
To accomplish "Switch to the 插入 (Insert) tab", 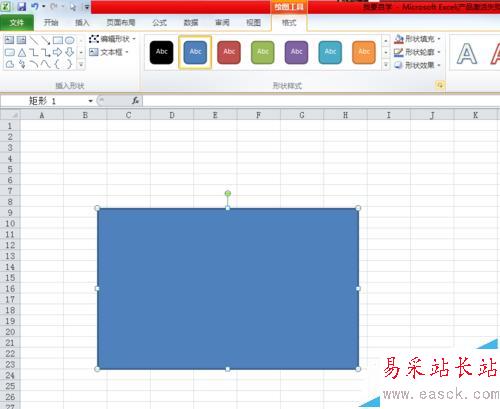I will point(82,23).
